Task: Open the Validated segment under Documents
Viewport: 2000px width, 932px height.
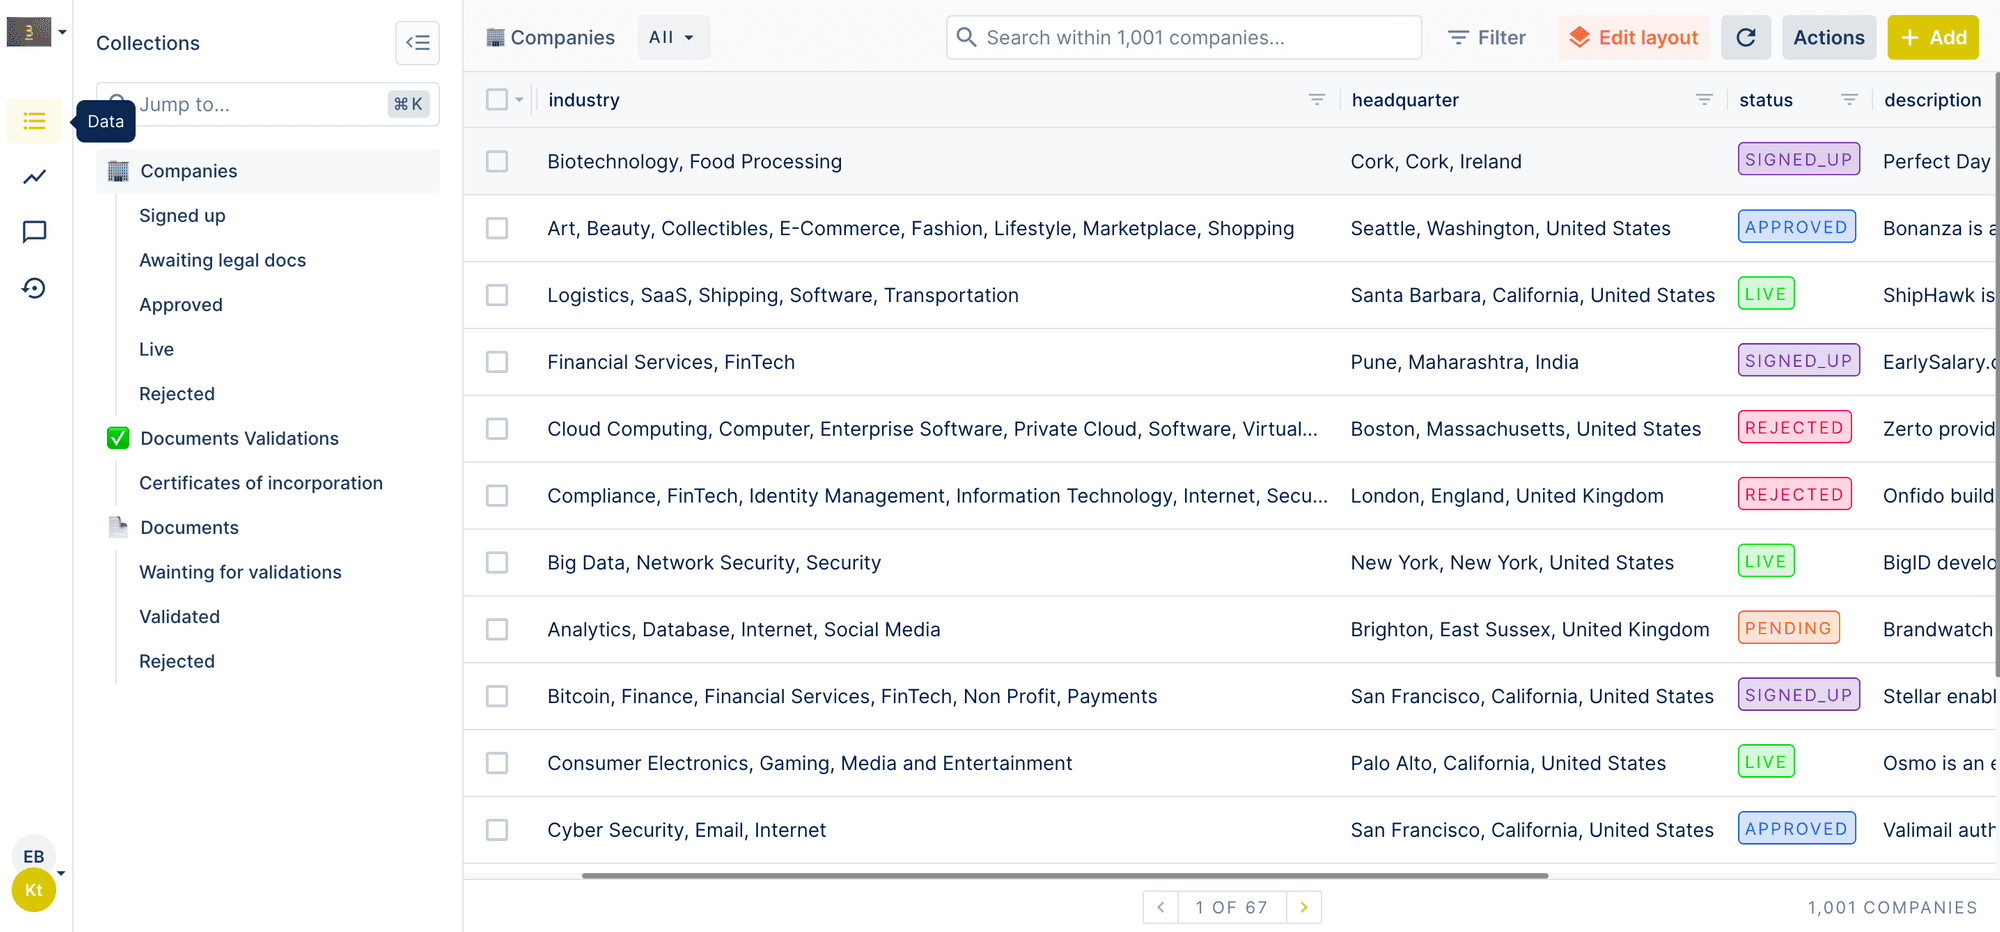Action: tap(179, 617)
